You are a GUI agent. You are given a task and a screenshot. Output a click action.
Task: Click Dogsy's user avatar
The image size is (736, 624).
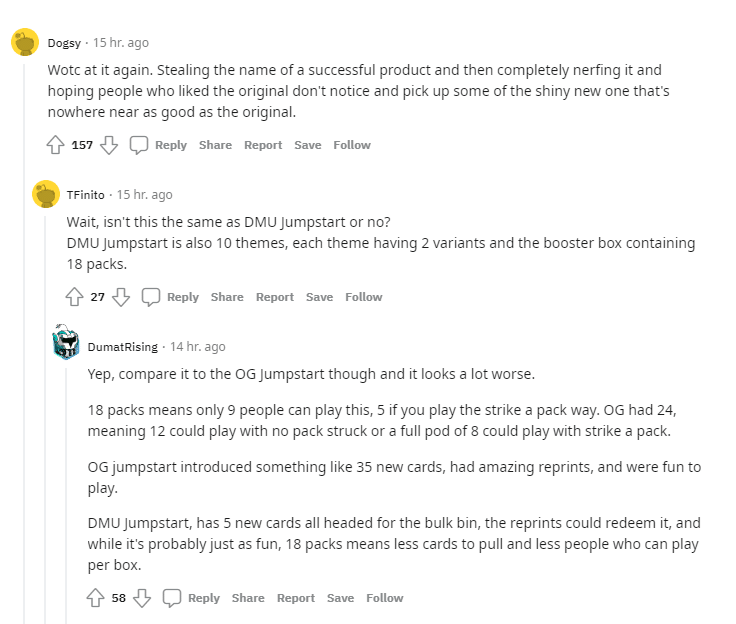tap(25, 43)
